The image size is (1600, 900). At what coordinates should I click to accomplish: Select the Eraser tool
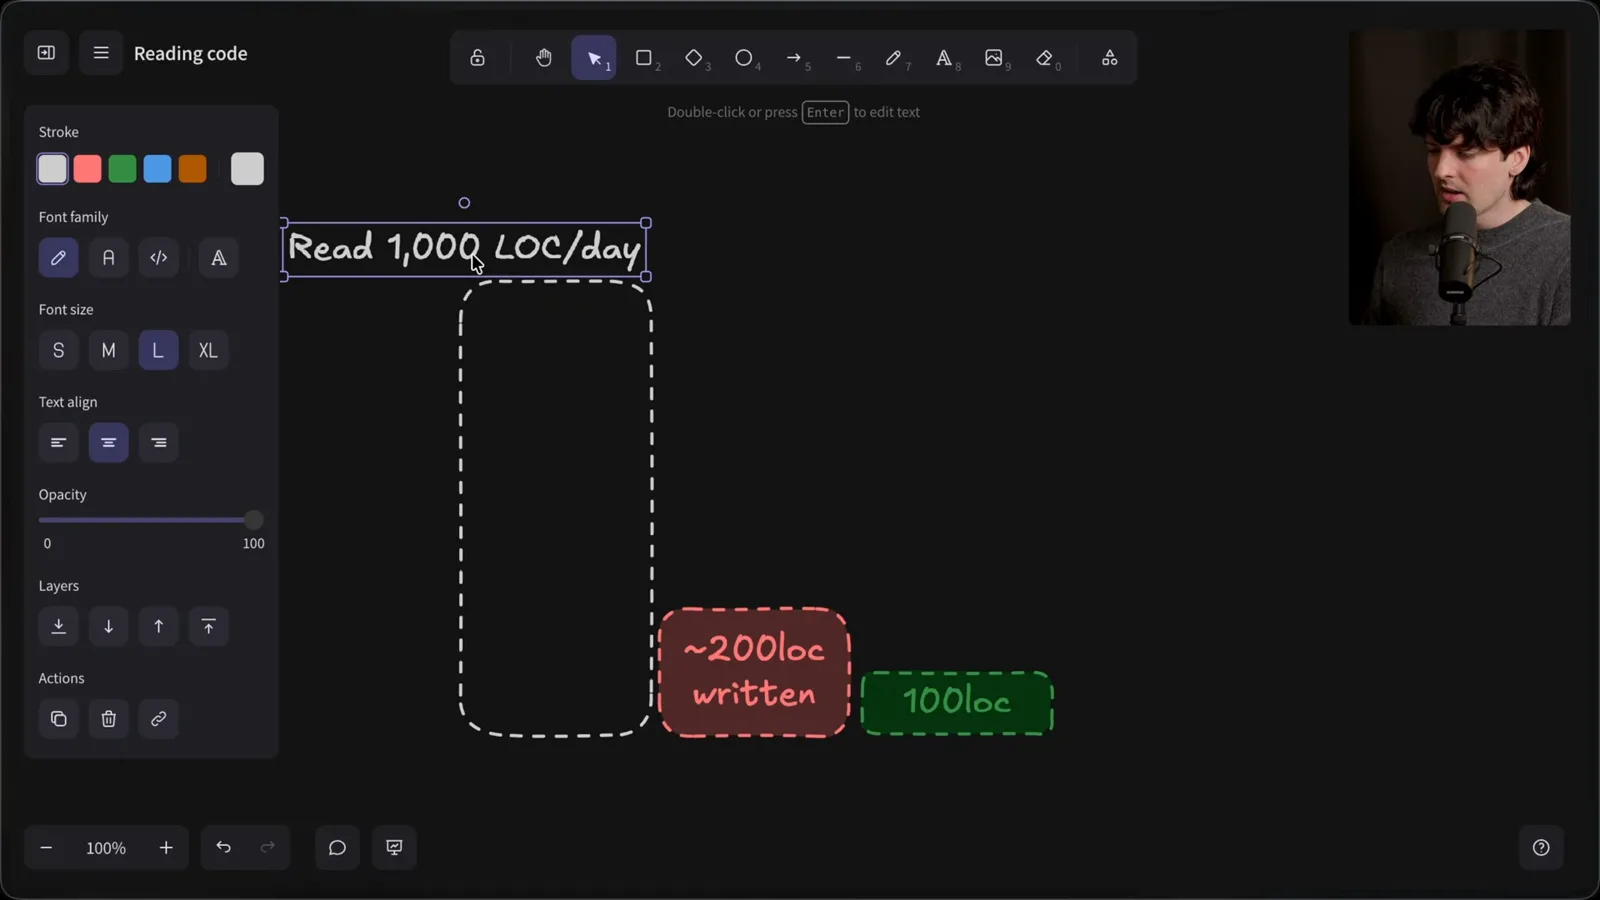(x=1044, y=58)
